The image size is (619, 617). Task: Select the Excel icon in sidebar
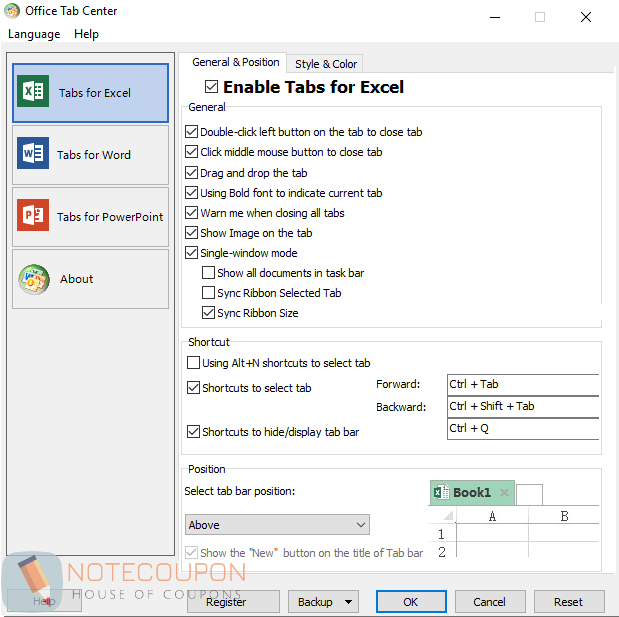33,91
